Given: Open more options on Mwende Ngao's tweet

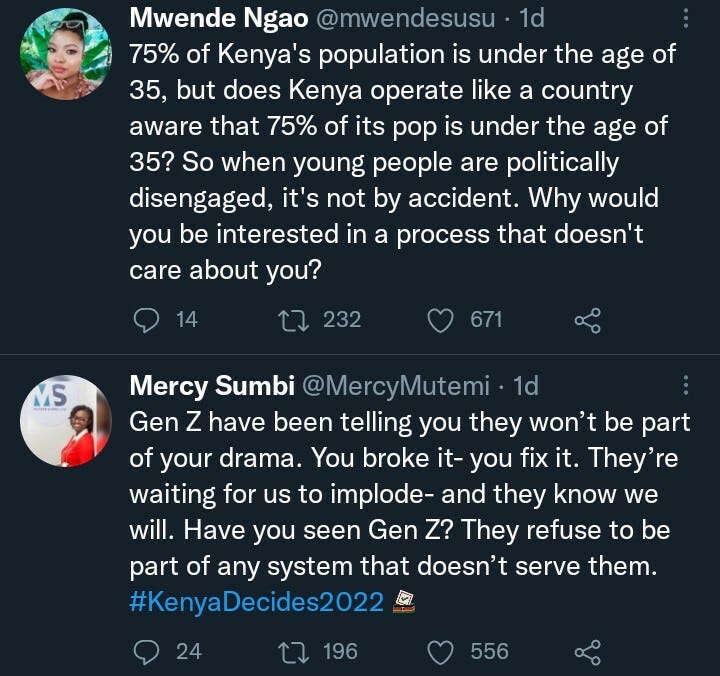Looking at the screenshot, I should point(685,19).
